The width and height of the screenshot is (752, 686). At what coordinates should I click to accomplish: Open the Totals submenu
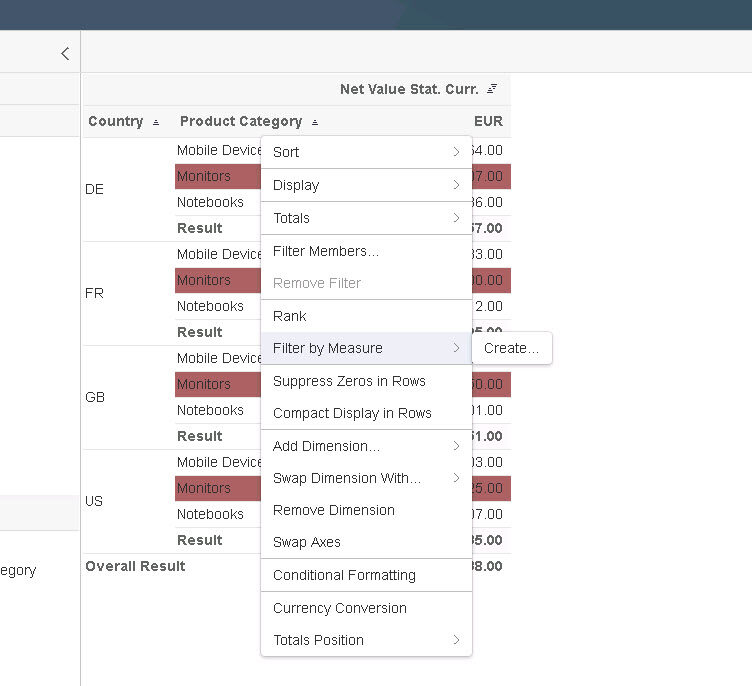[366, 218]
